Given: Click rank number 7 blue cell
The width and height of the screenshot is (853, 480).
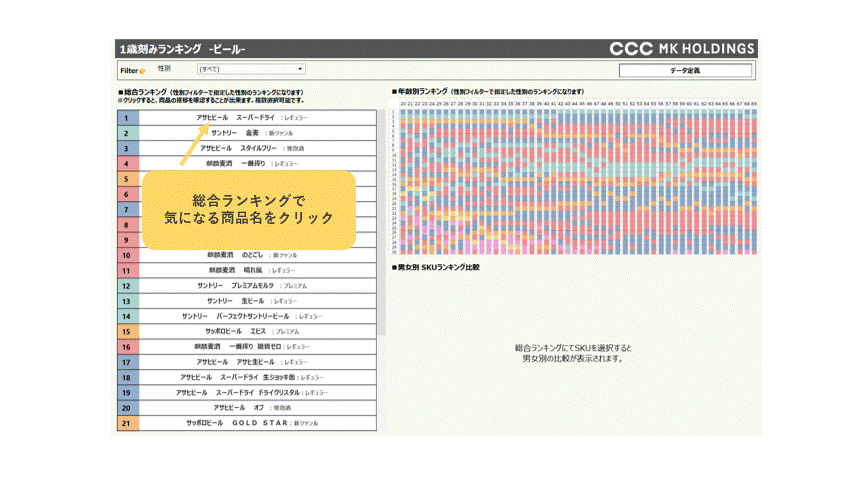Looking at the screenshot, I should [128, 209].
